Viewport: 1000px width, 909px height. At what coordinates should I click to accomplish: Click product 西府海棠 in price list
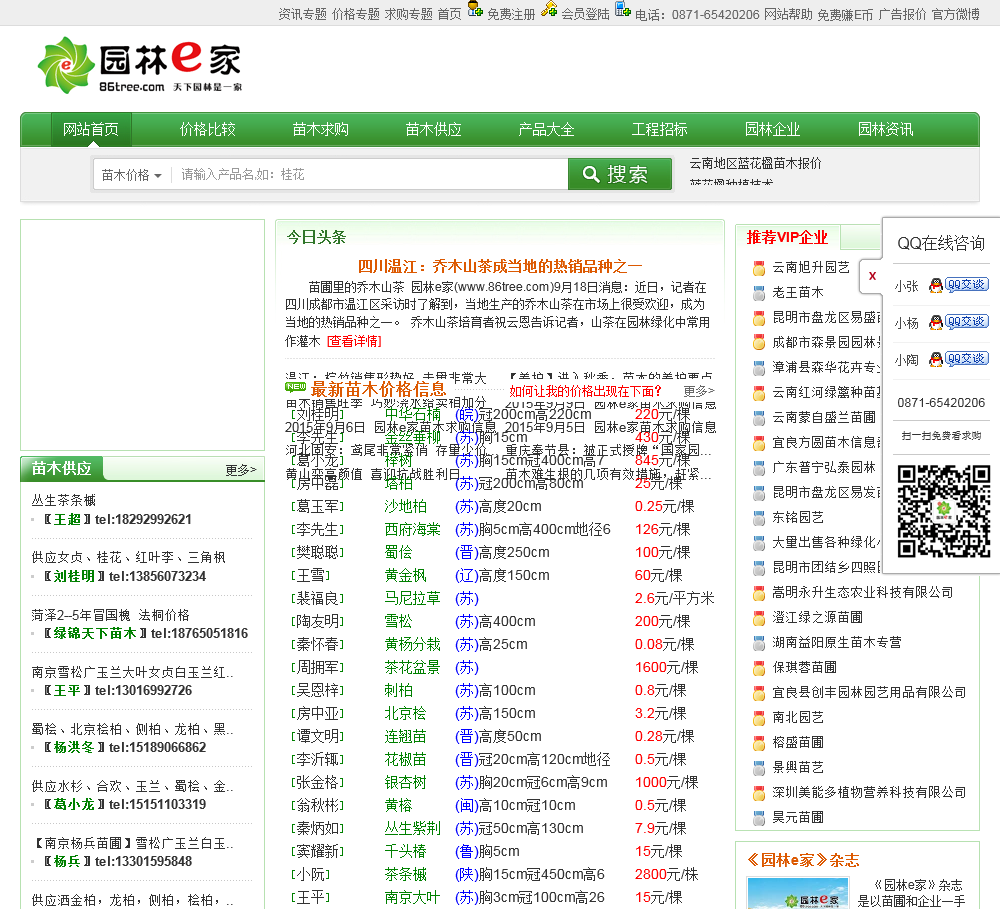[412, 529]
